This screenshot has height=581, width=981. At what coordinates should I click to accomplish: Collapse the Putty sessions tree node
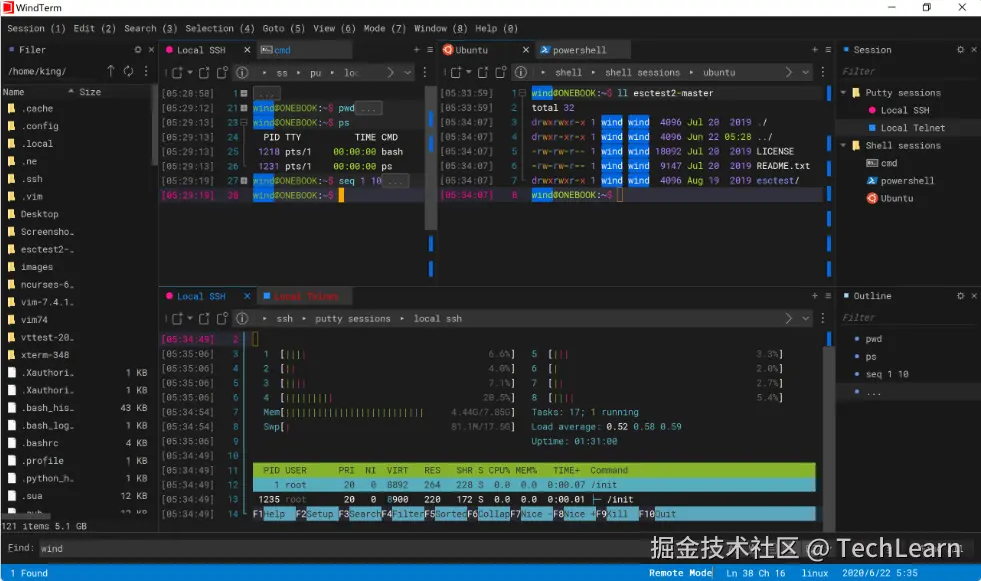click(x=843, y=93)
